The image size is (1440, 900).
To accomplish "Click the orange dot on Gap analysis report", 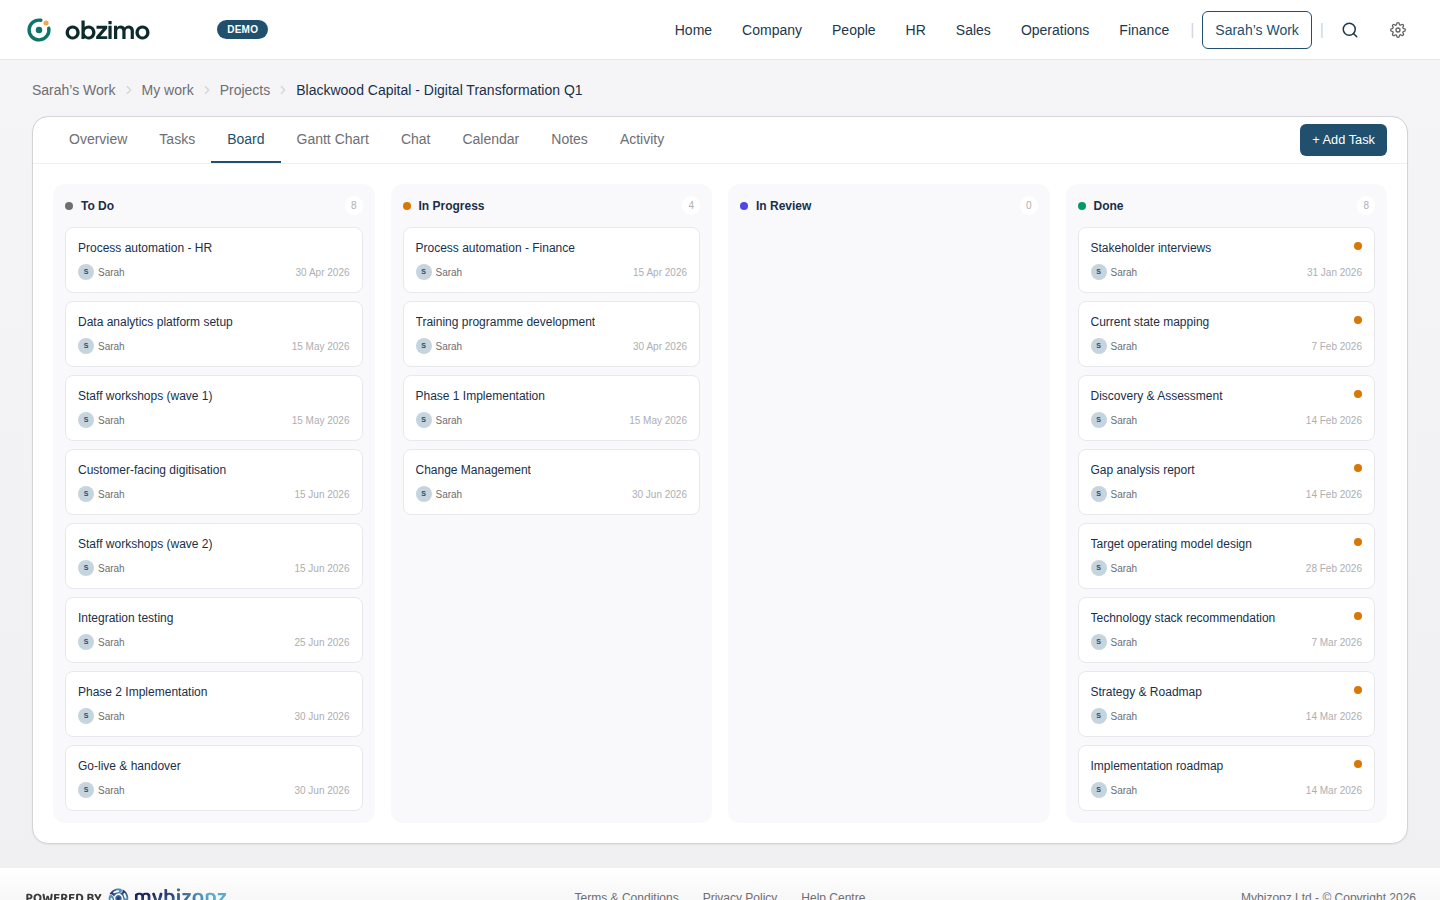I will [x=1358, y=468].
